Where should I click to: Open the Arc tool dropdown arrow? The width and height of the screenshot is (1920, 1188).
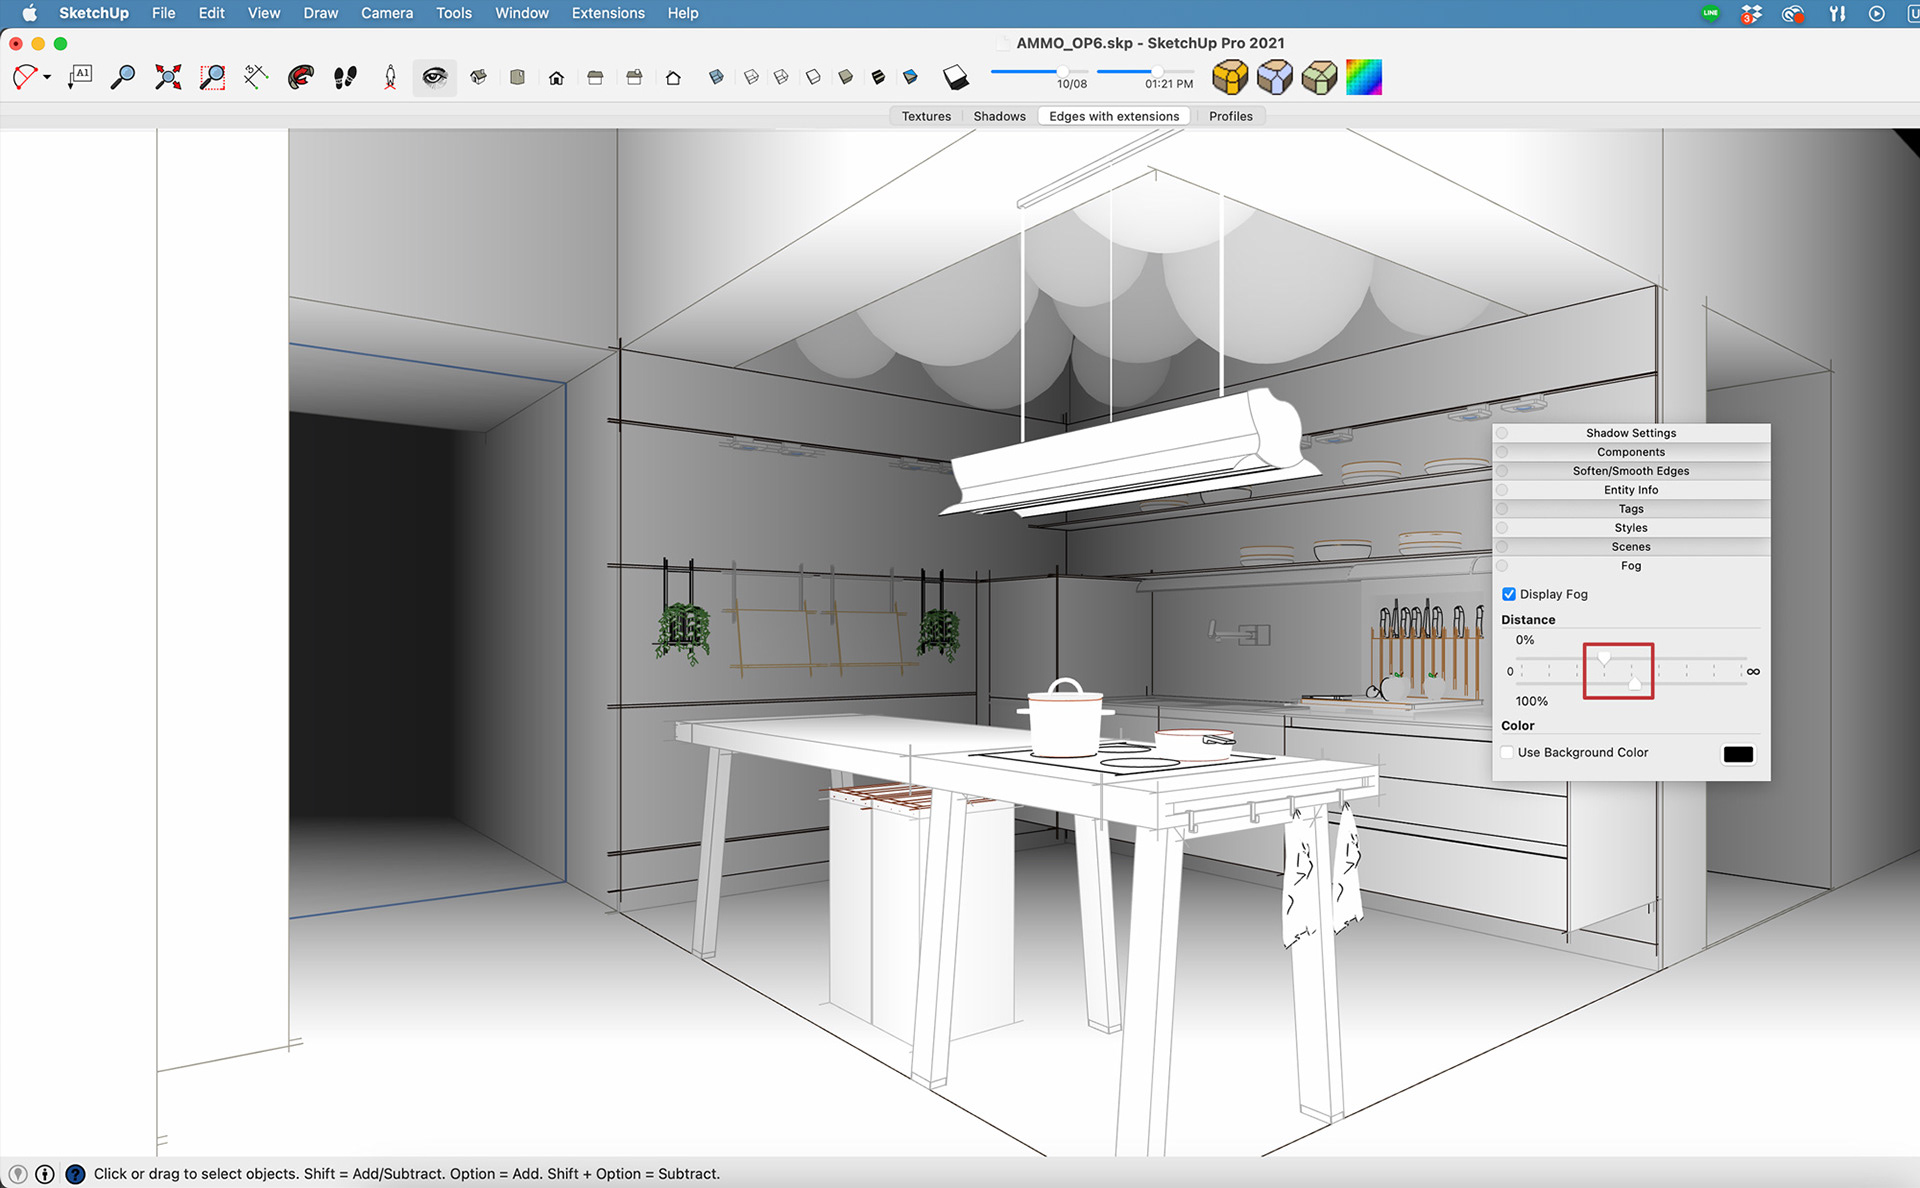(x=47, y=78)
